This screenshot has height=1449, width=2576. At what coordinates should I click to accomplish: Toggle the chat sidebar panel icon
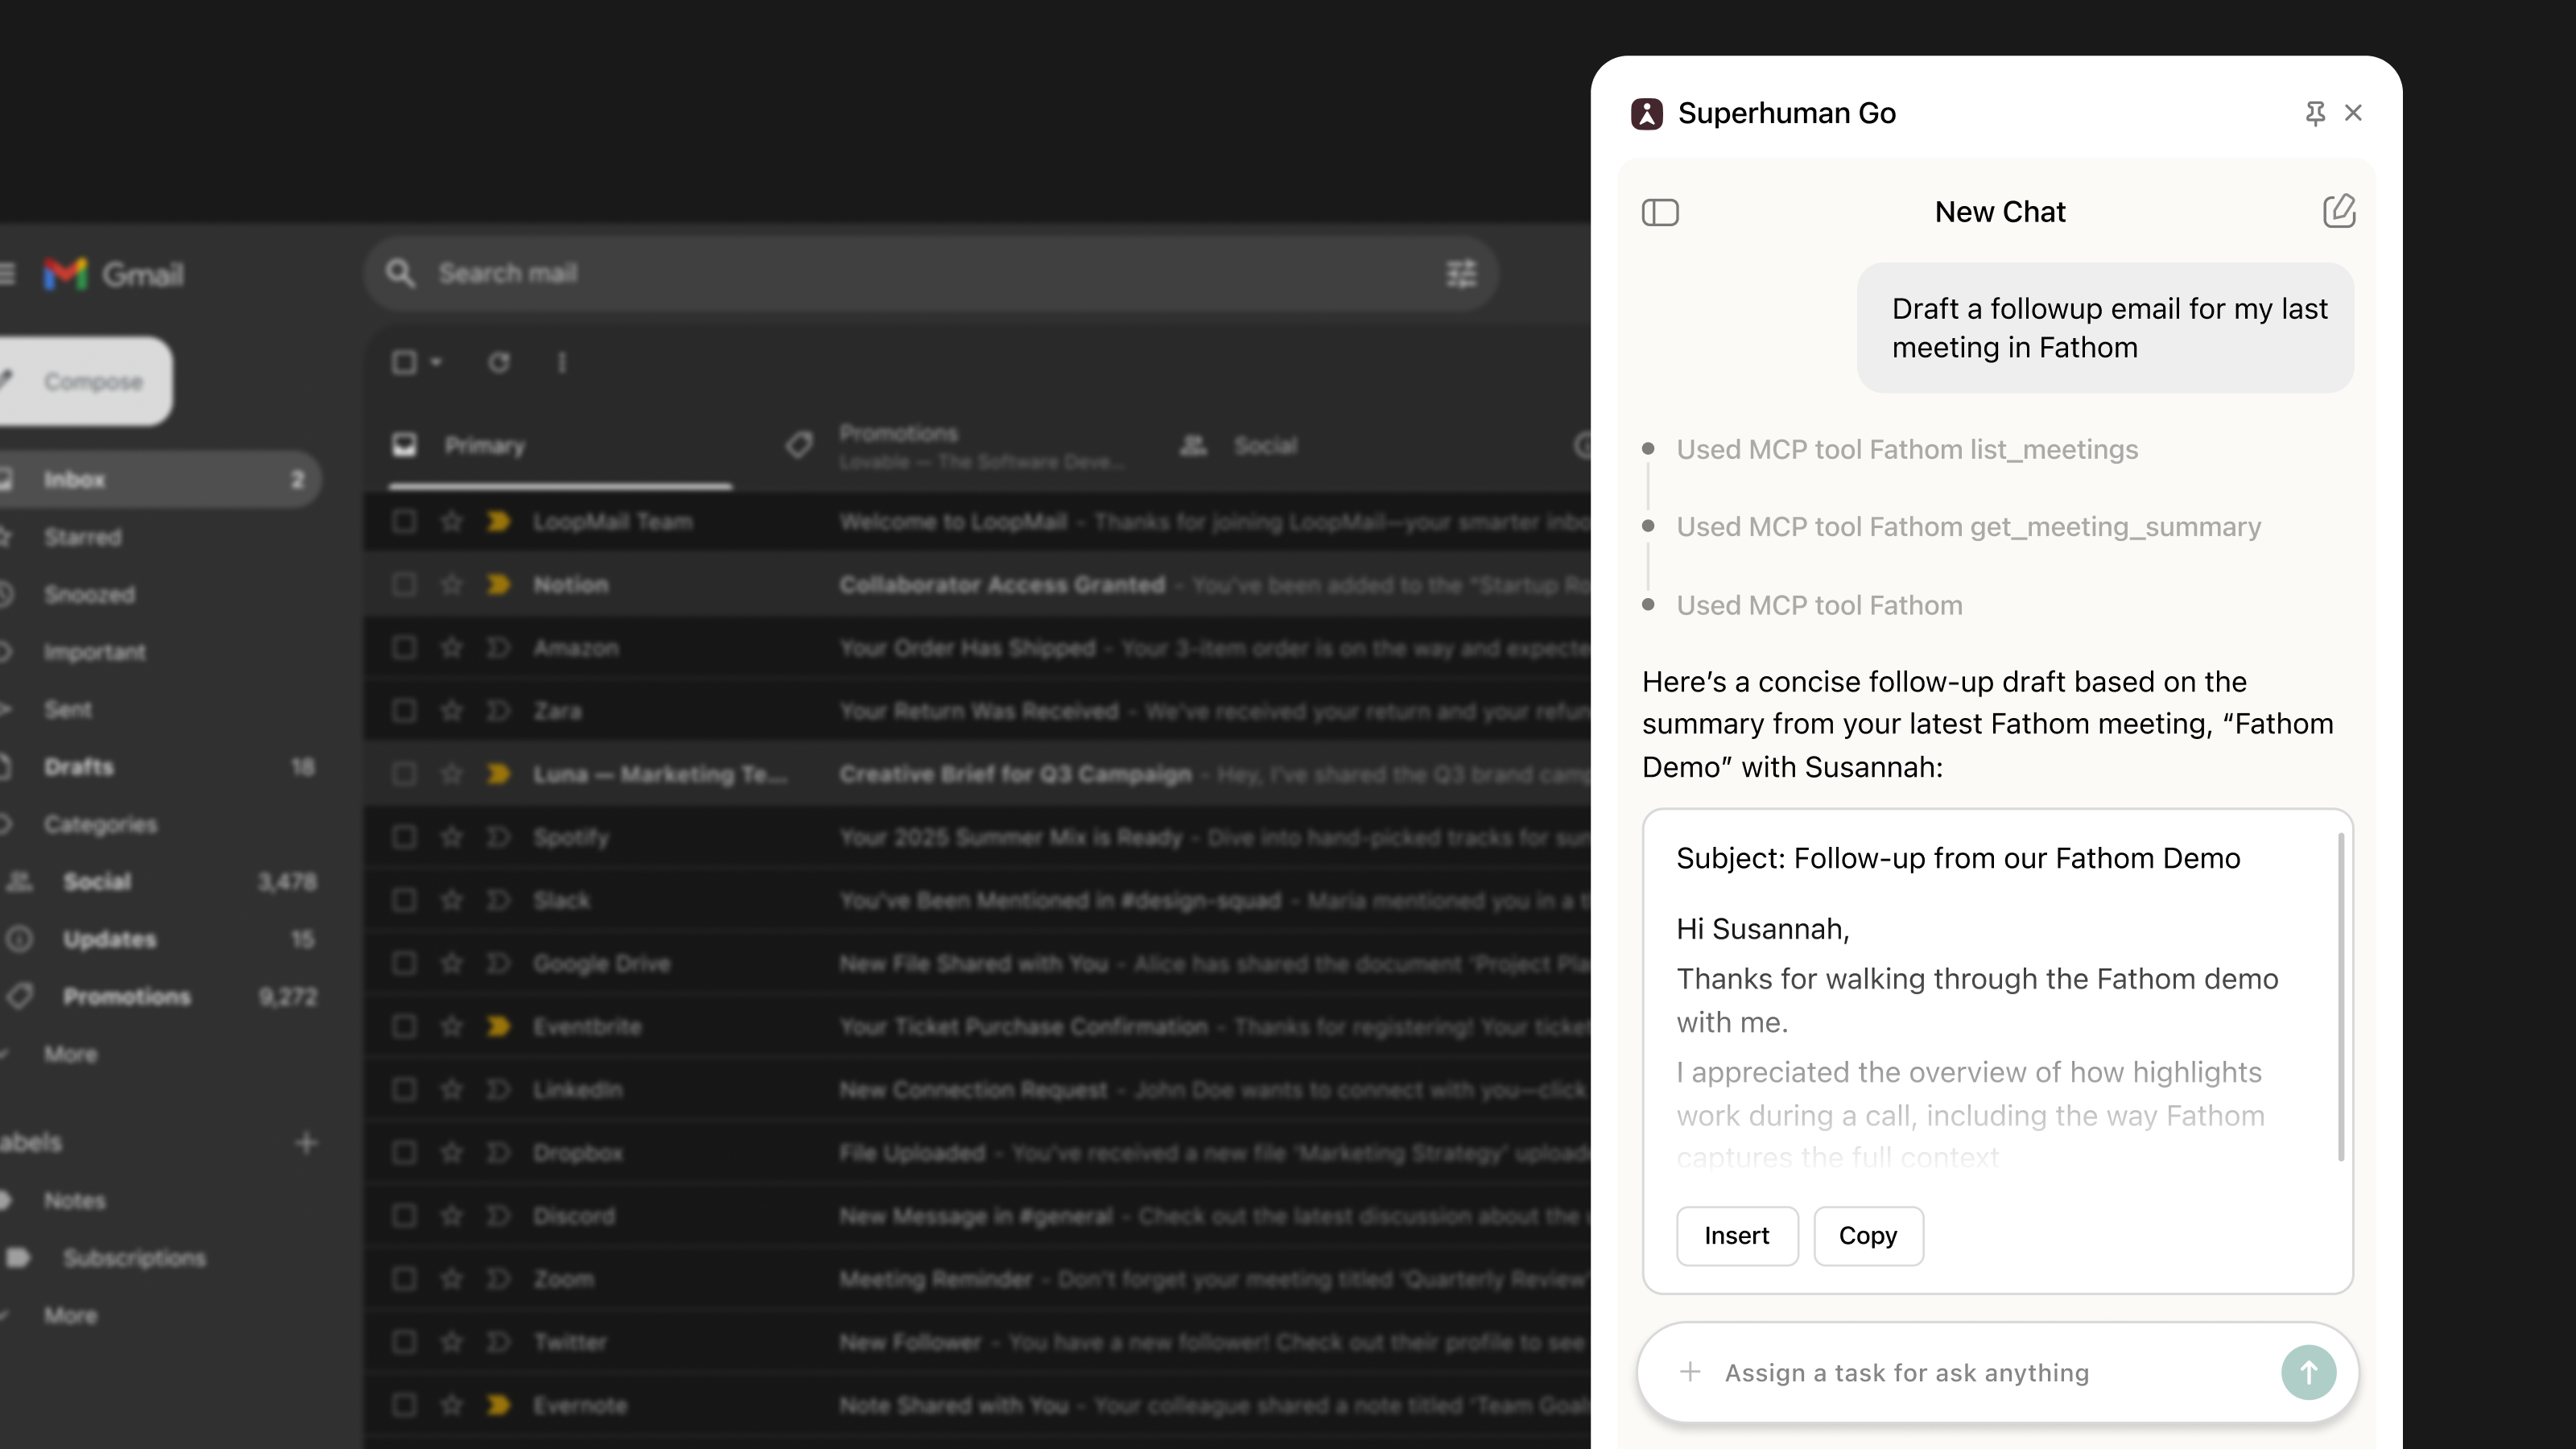(1660, 212)
